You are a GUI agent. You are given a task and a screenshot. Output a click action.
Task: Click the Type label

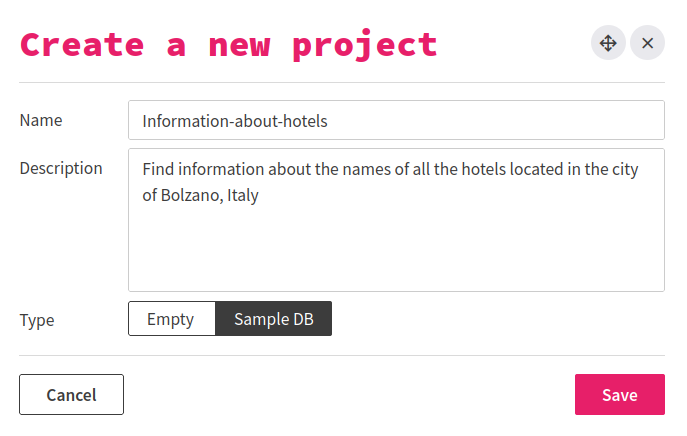pyautogui.click(x=37, y=320)
